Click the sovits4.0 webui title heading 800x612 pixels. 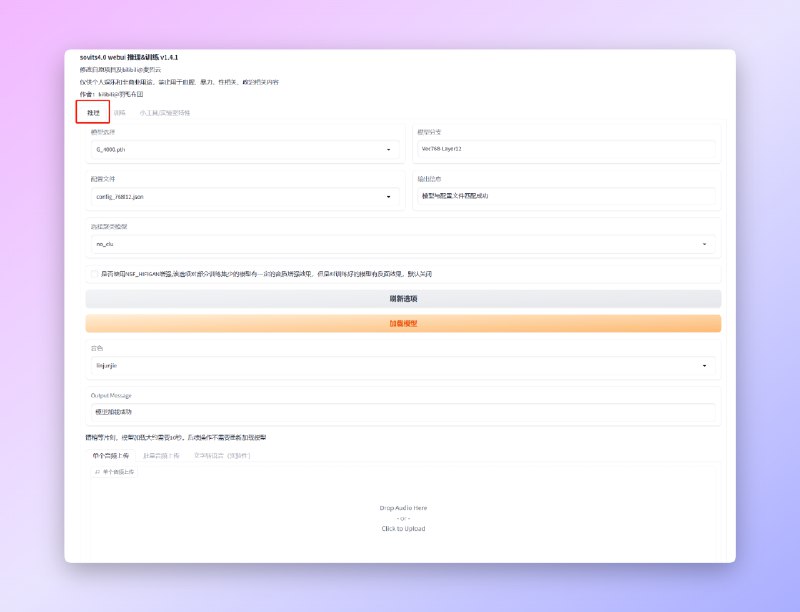[129, 58]
